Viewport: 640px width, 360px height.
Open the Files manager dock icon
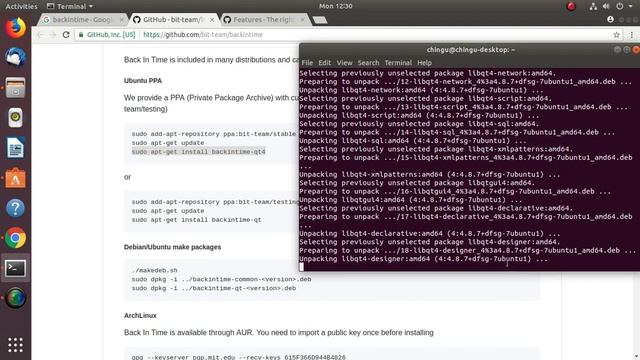point(16,87)
